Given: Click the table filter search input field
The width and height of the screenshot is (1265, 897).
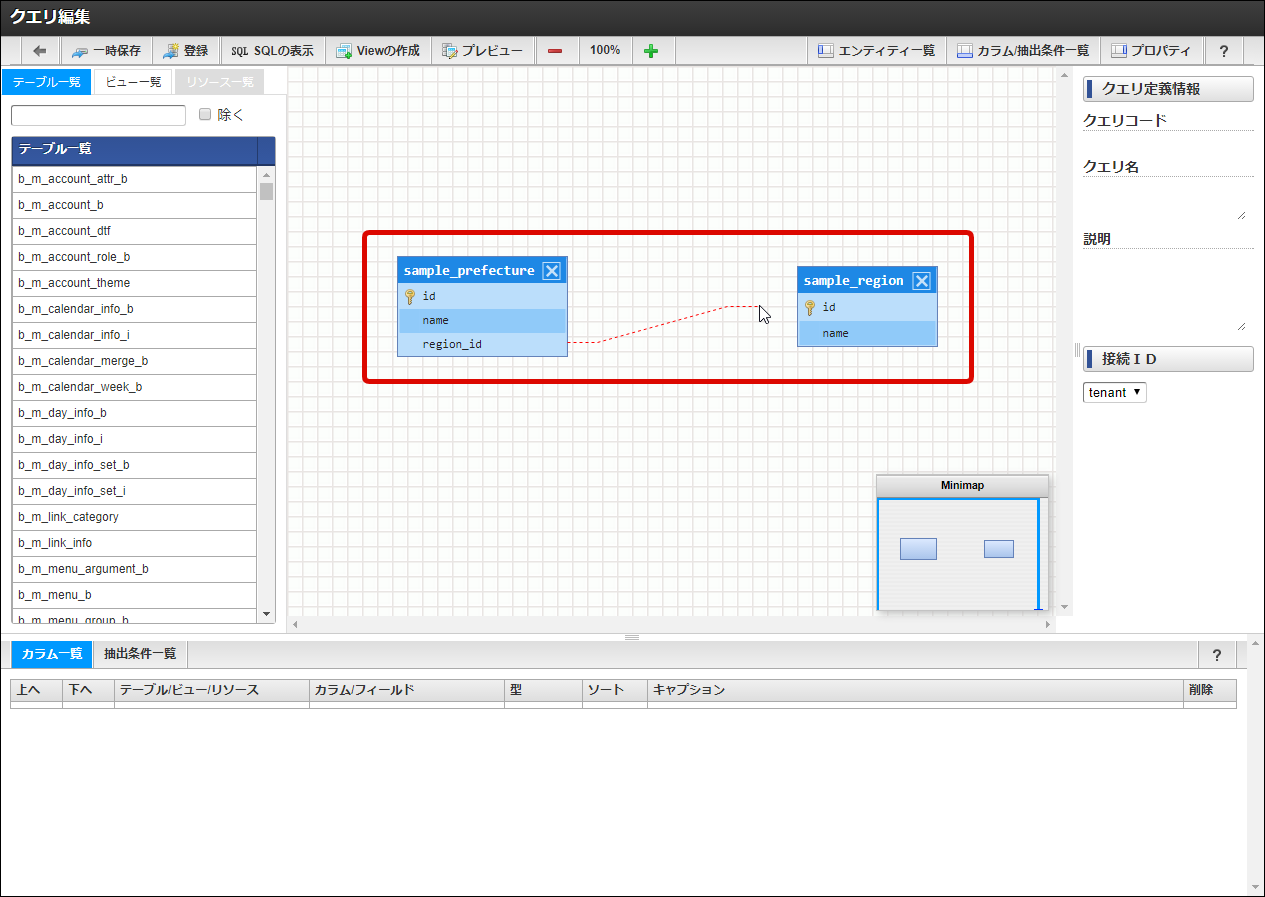Looking at the screenshot, I should 98,115.
